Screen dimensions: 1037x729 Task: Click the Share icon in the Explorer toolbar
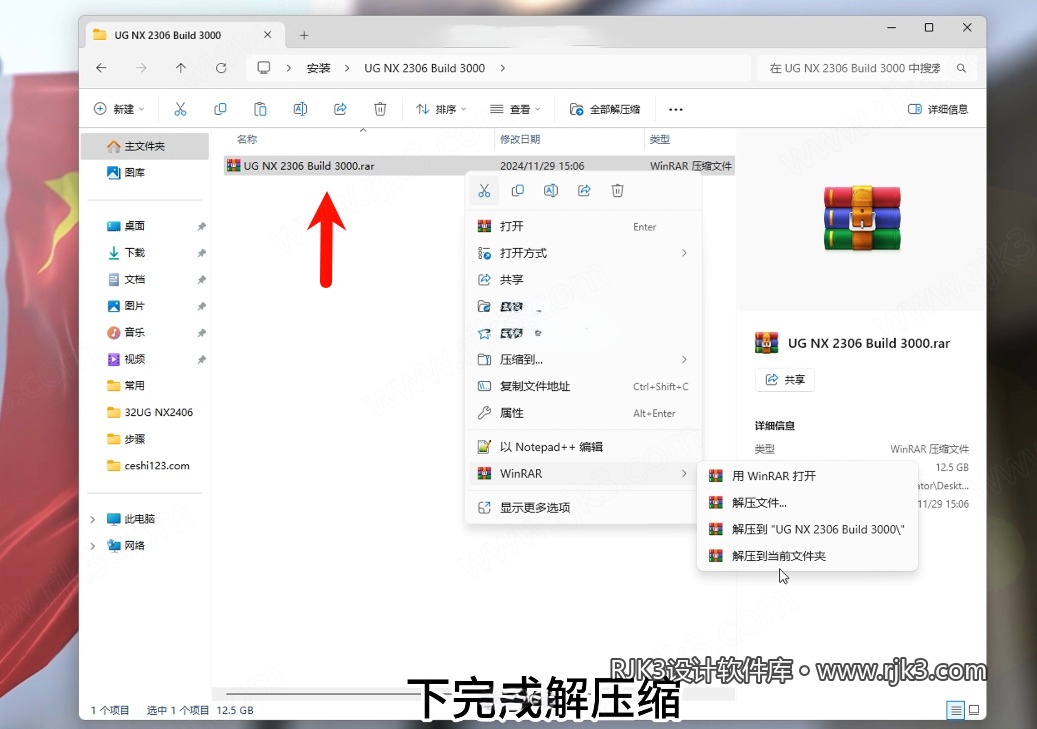pos(340,109)
